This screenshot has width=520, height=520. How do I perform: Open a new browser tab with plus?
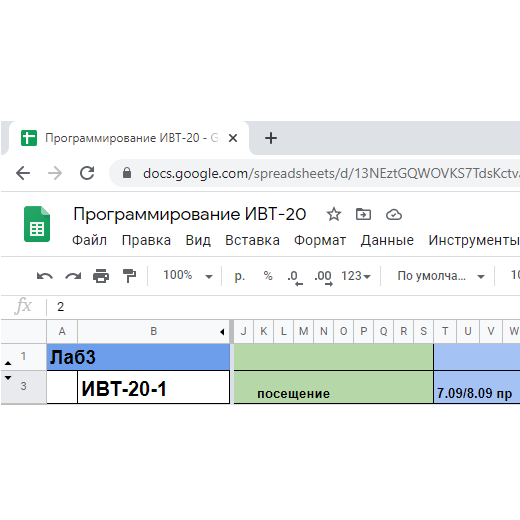pos(271,138)
